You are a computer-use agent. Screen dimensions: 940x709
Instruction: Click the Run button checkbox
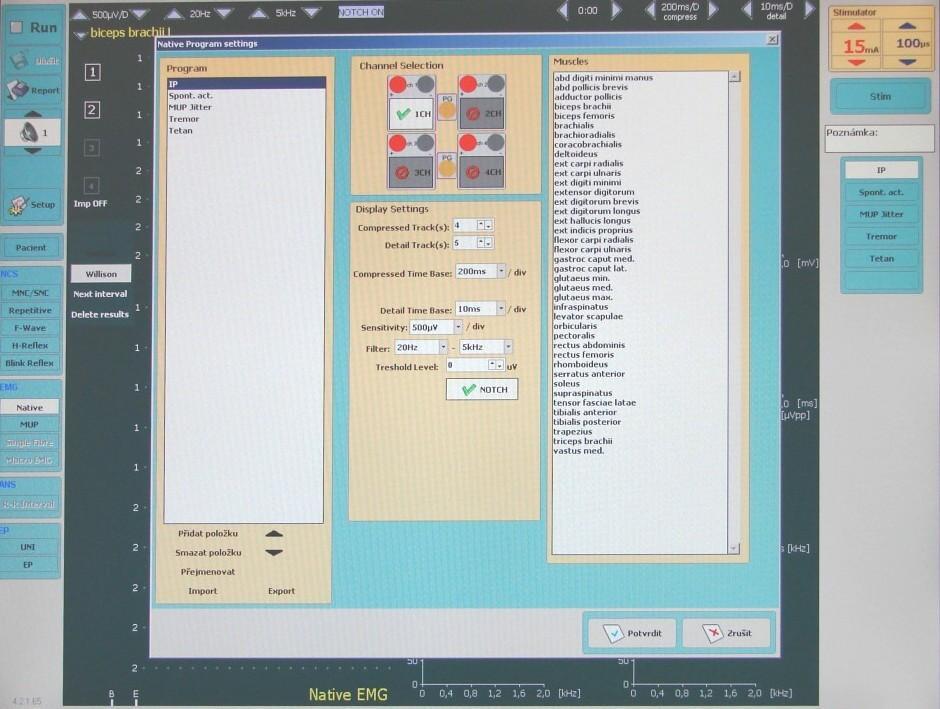[17, 27]
